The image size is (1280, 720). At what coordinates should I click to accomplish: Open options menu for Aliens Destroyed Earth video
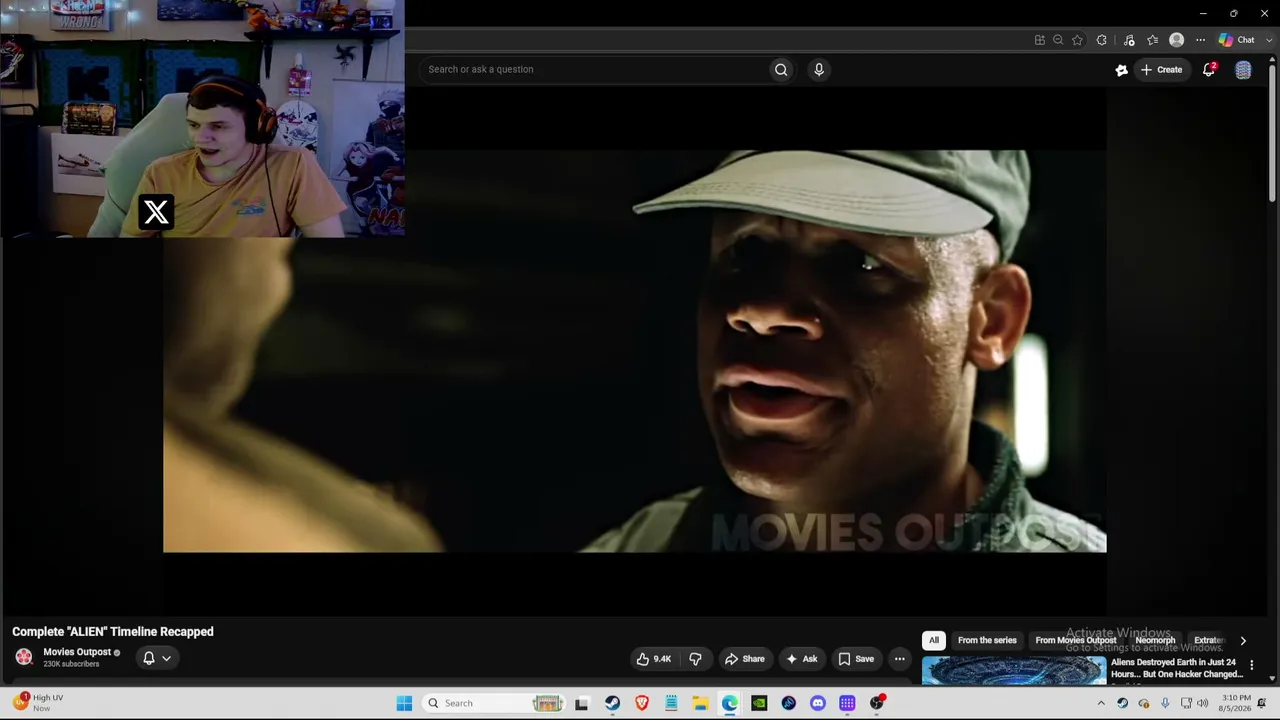pyautogui.click(x=1251, y=665)
